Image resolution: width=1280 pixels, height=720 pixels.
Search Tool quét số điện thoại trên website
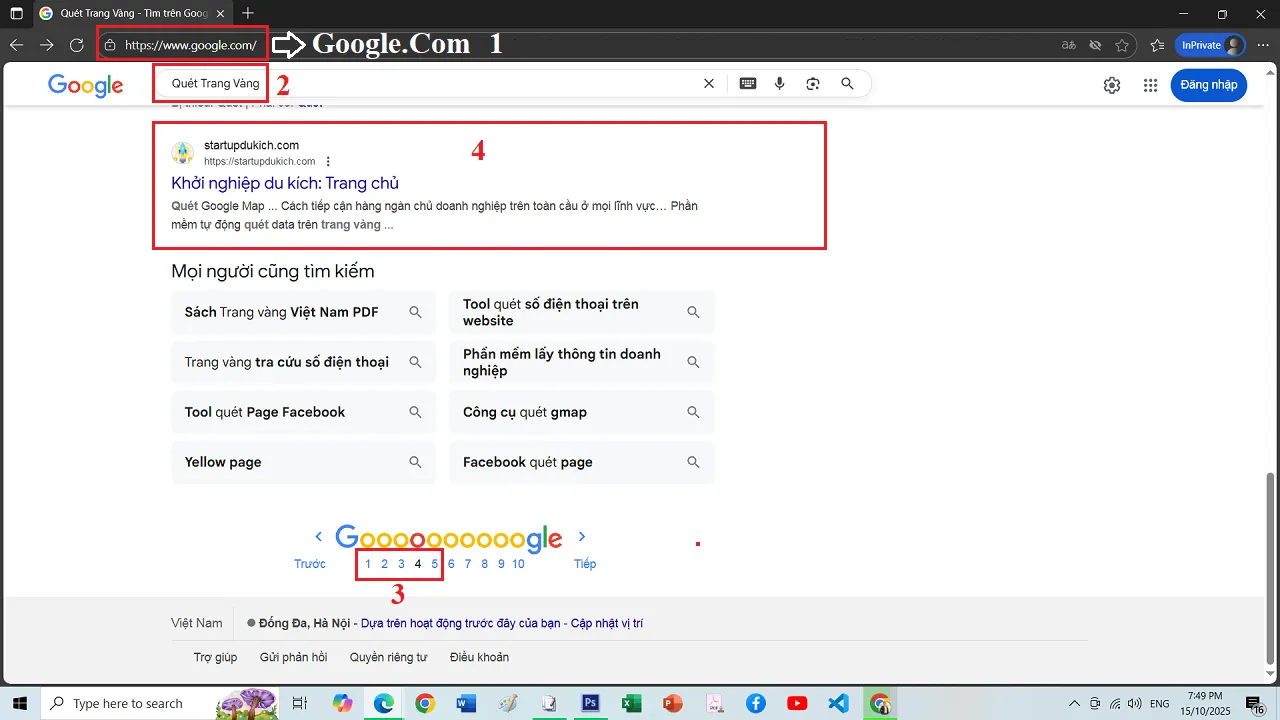point(582,312)
